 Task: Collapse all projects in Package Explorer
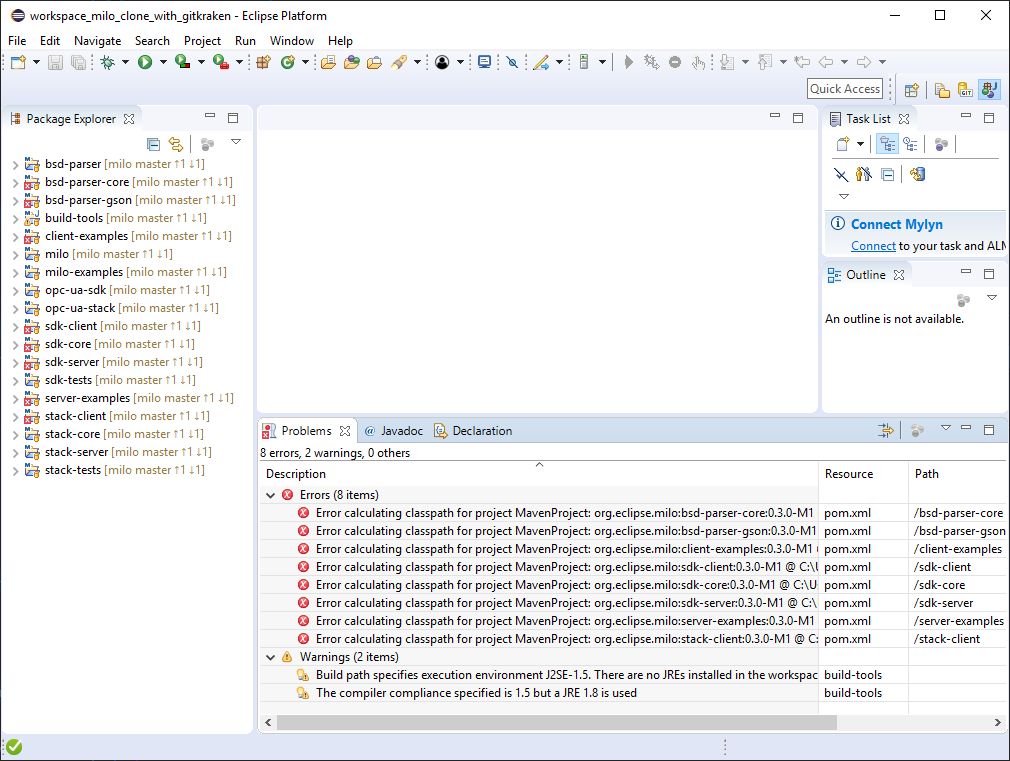[x=153, y=144]
